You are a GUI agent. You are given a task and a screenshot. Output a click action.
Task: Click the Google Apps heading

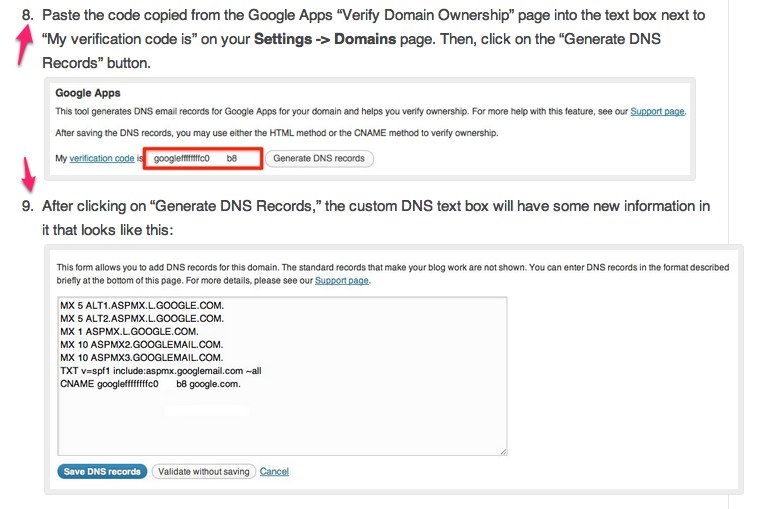[x=88, y=93]
